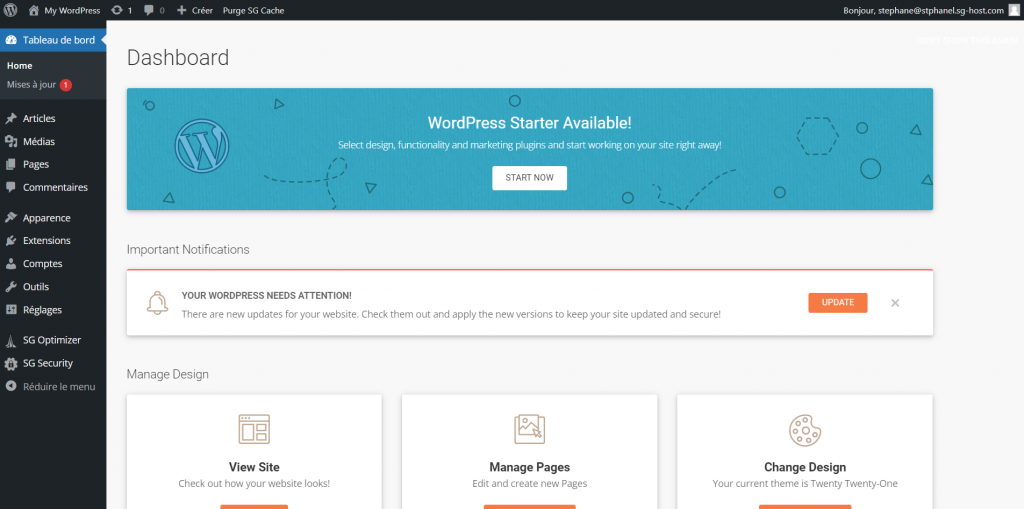Click the notification bell icon
The height and width of the screenshot is (509, 1024).
(157, 303)
